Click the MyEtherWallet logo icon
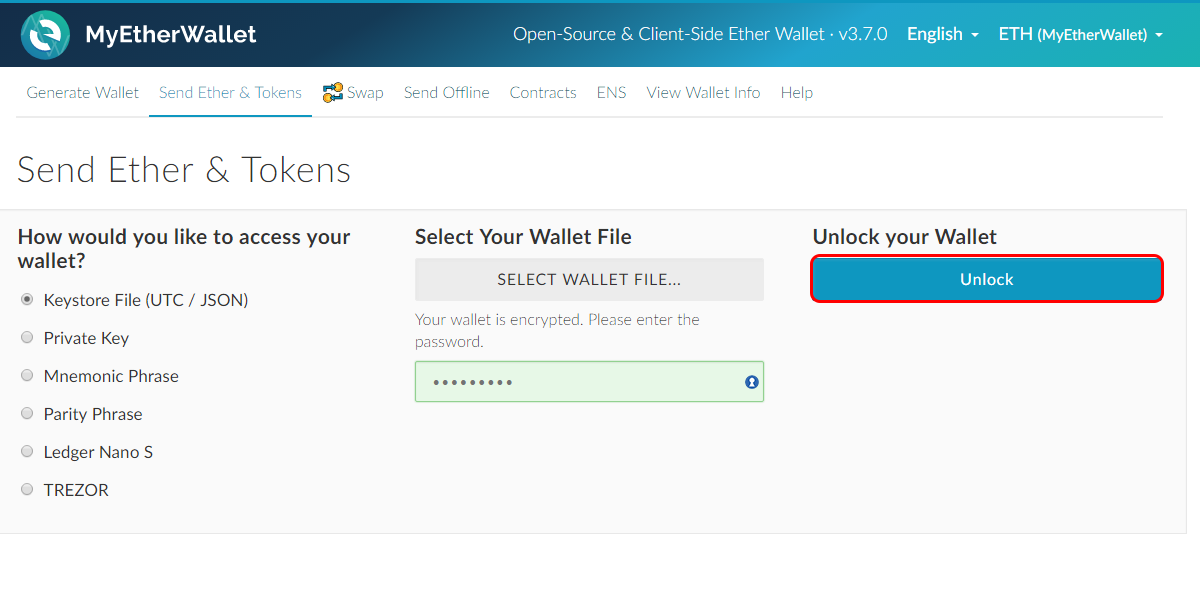Image resolution: width=1200 pixels, height=609 pixels. 46,35
